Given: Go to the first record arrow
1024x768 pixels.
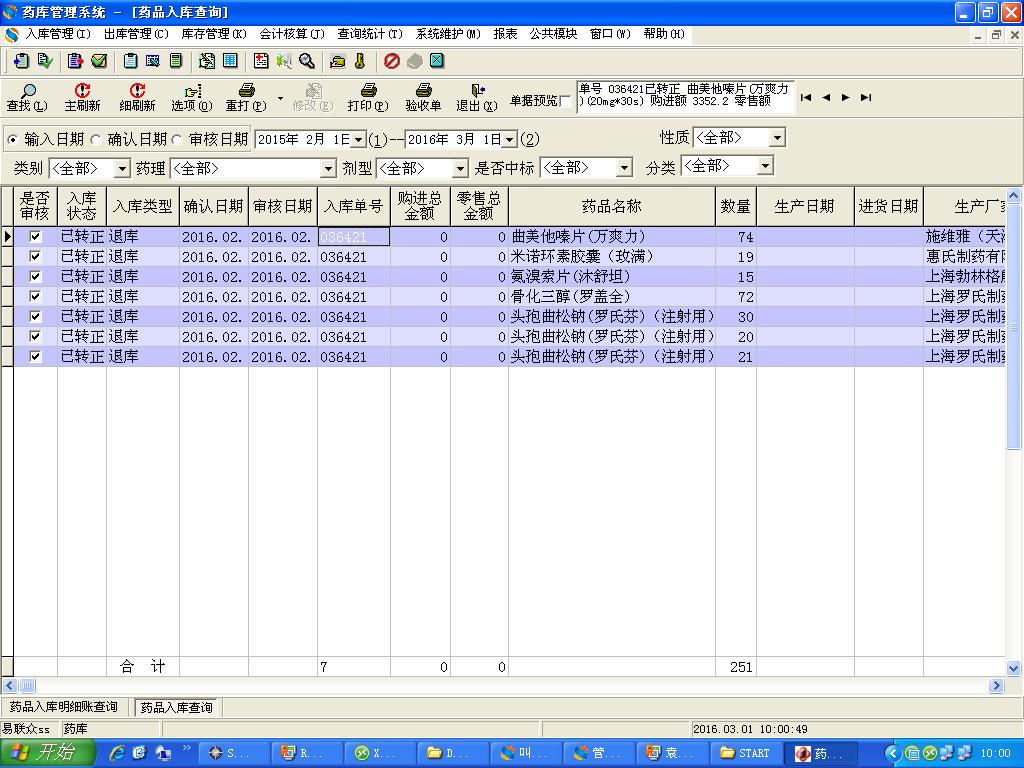Looking at the screenshot, I should (806, 97).
